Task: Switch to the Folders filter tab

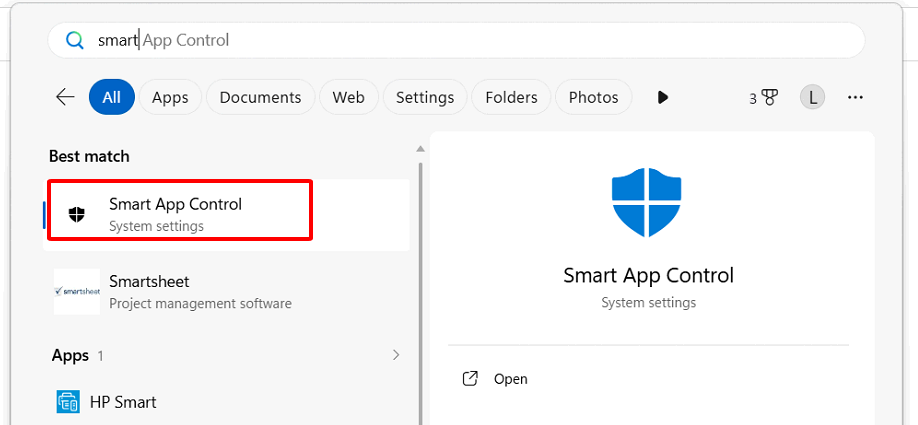Action: click(x=511, y=97)
